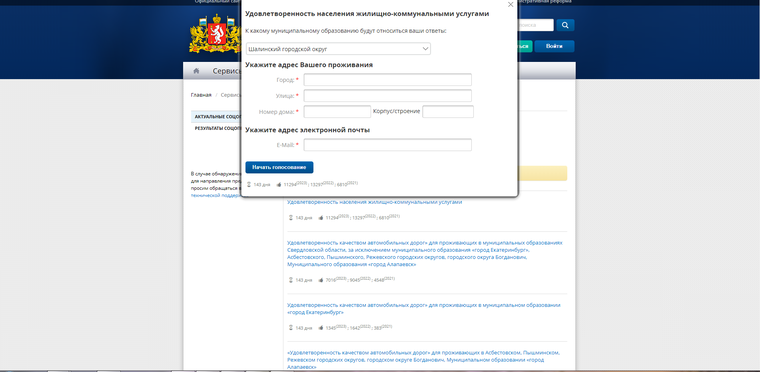Focus the Номер дома field
The image size is (760, 372).
click(x=337, y=112)
